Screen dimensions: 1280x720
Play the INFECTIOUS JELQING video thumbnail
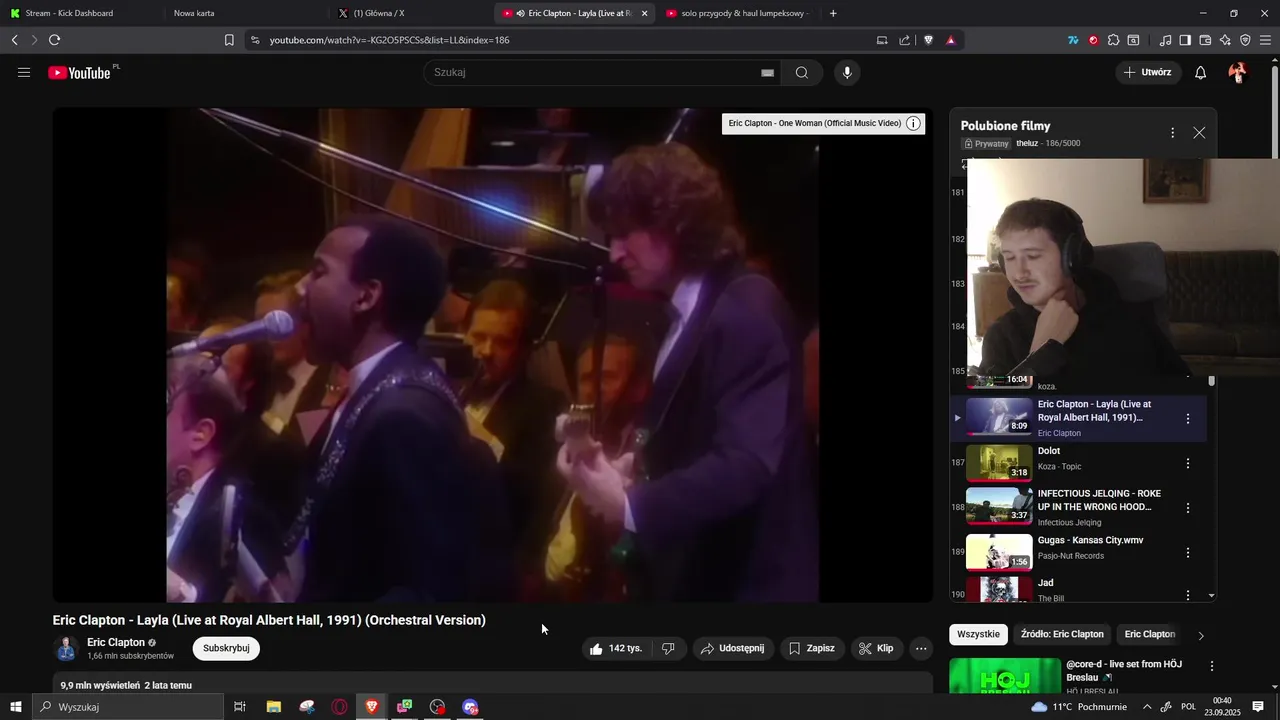999,506
